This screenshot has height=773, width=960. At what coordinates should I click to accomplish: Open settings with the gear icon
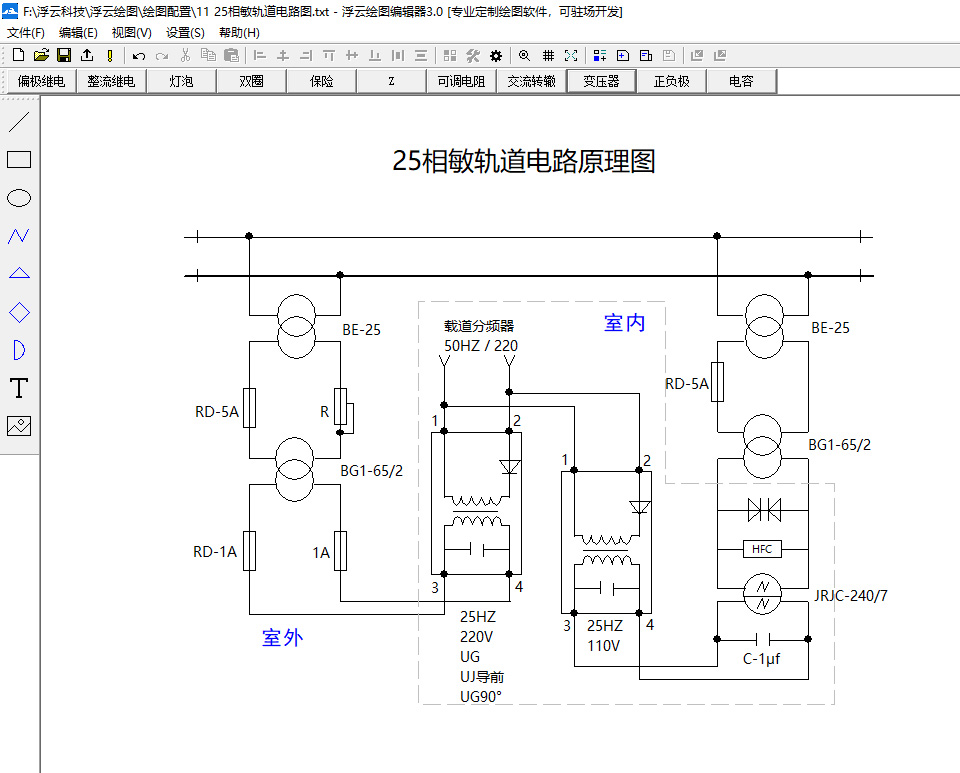tap(496, 56)
